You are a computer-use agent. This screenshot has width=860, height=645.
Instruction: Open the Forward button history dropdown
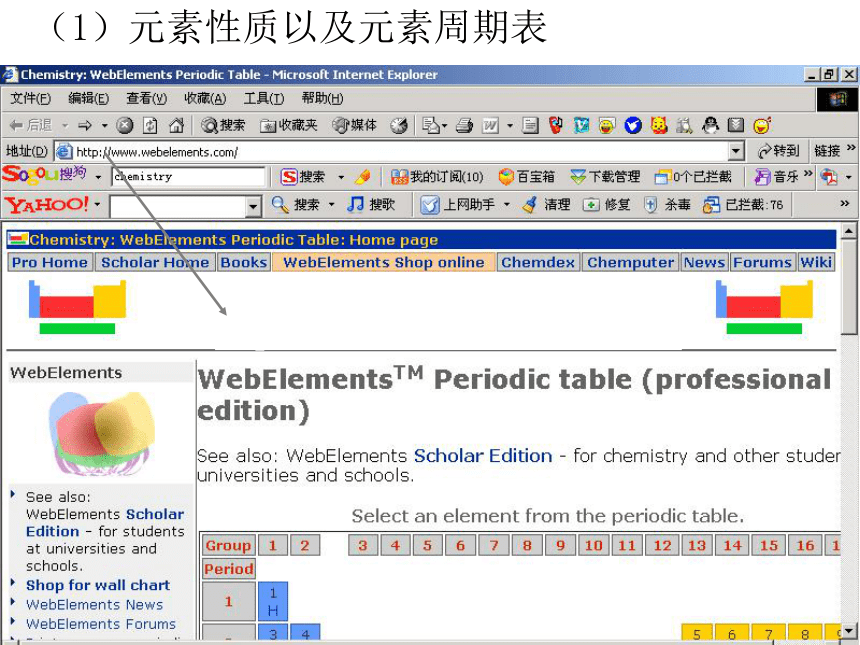pos(104,126)
